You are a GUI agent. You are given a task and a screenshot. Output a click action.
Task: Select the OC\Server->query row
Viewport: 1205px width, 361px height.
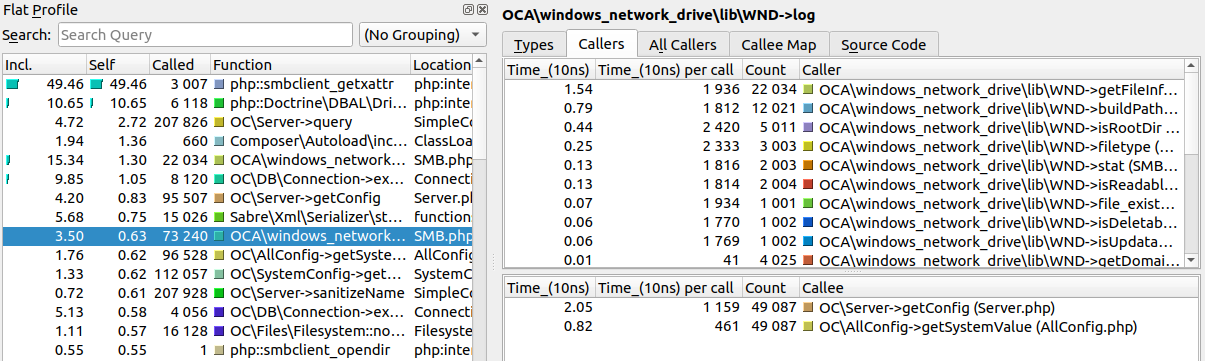(x=237, y=122)
